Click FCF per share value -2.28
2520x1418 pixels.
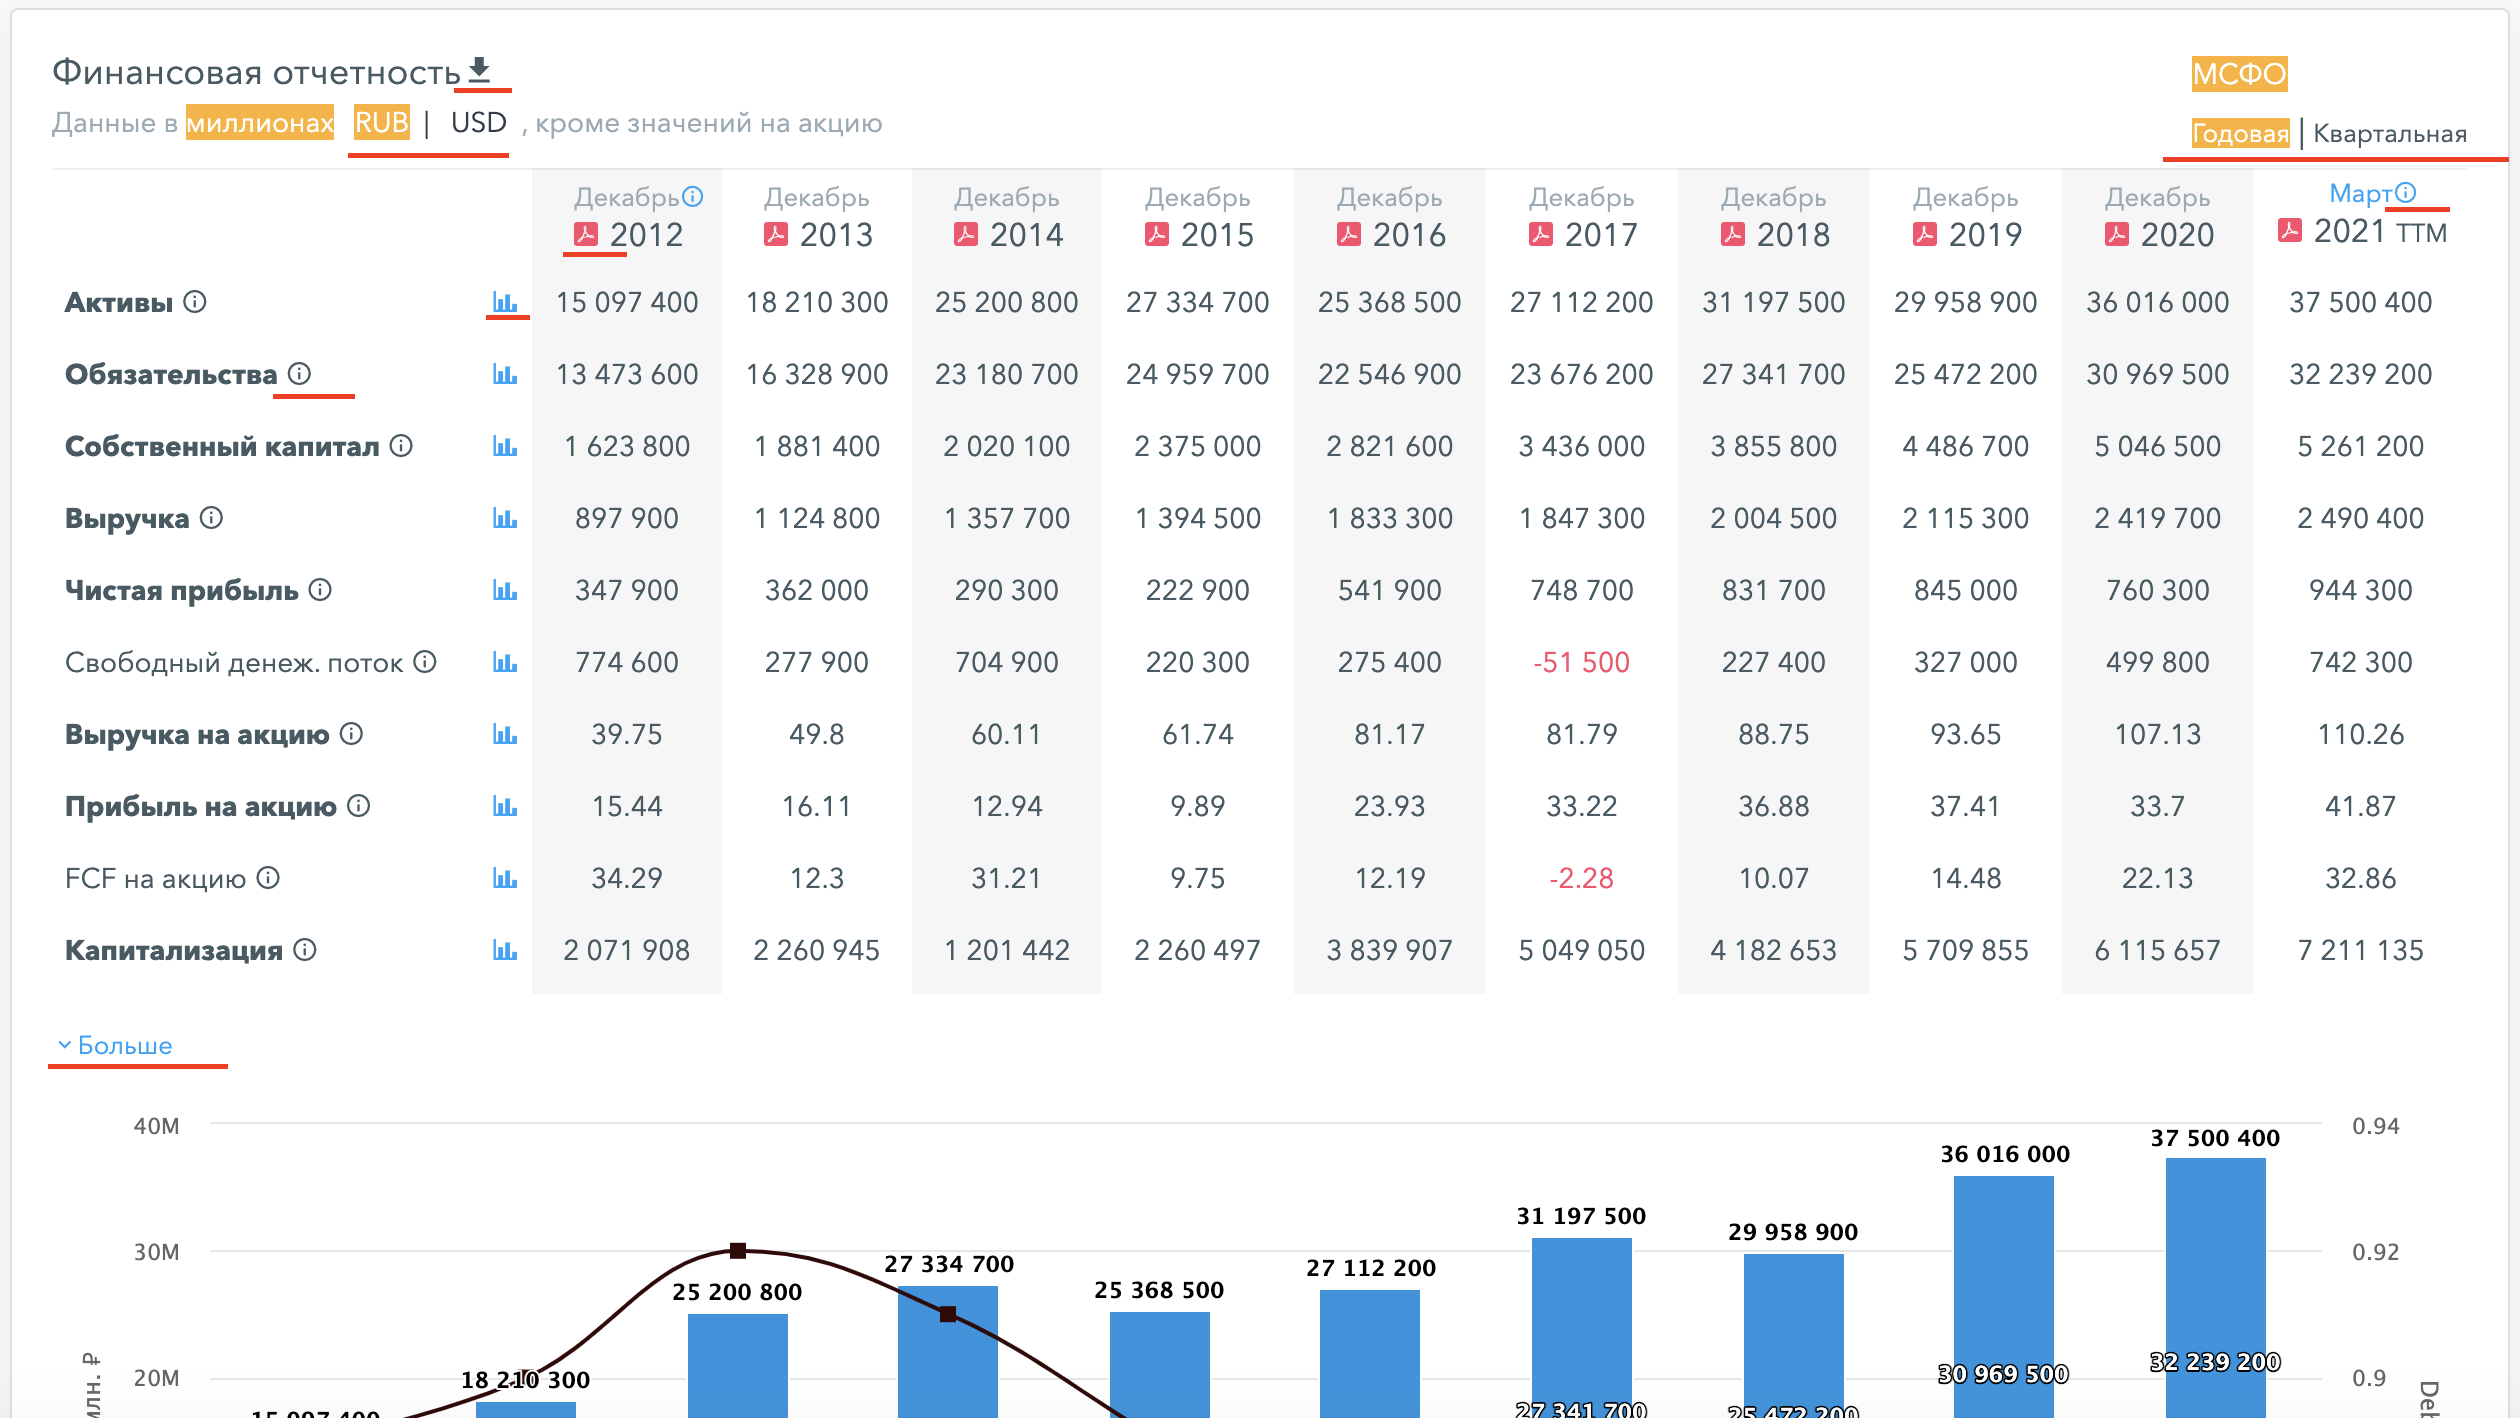point(1581,878)
